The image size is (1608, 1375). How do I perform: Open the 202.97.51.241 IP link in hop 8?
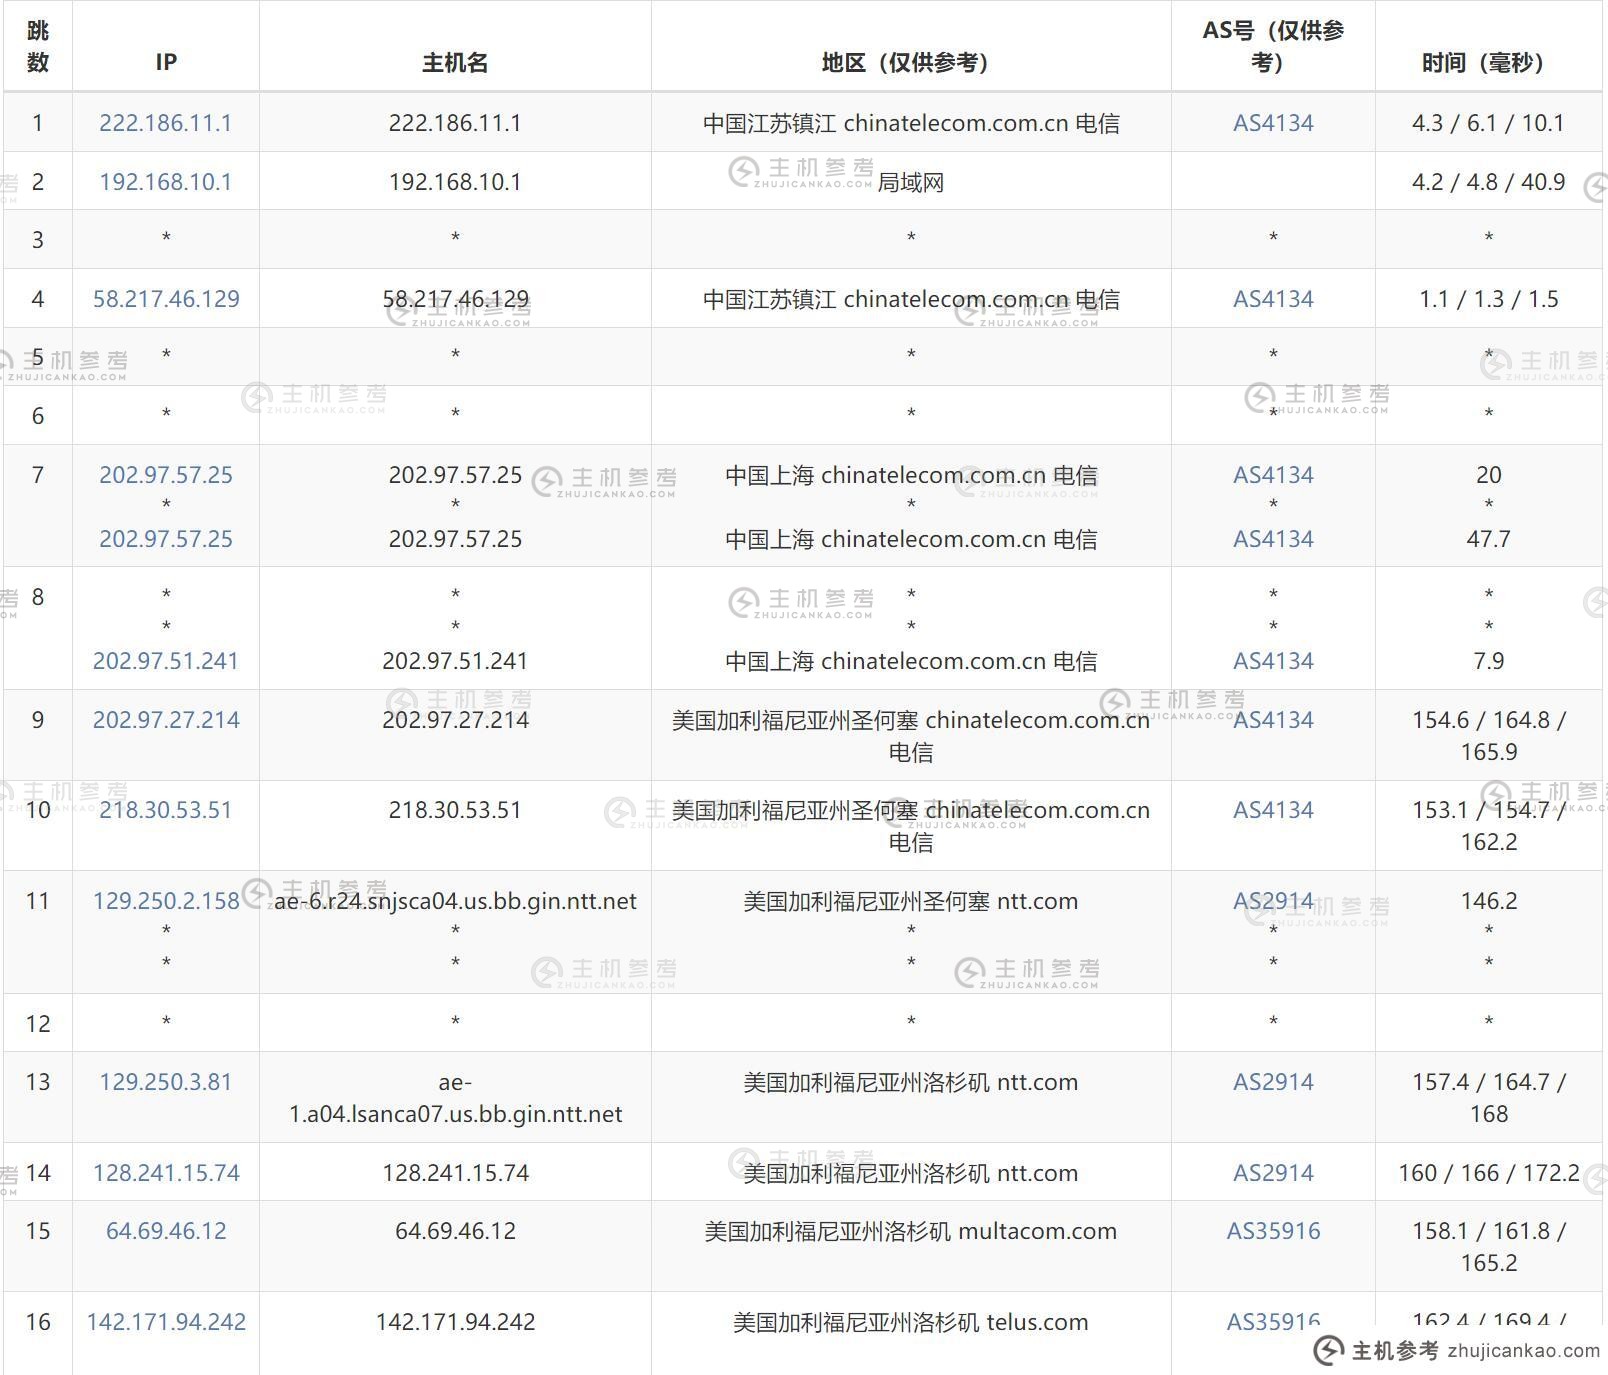coord(166,661)
